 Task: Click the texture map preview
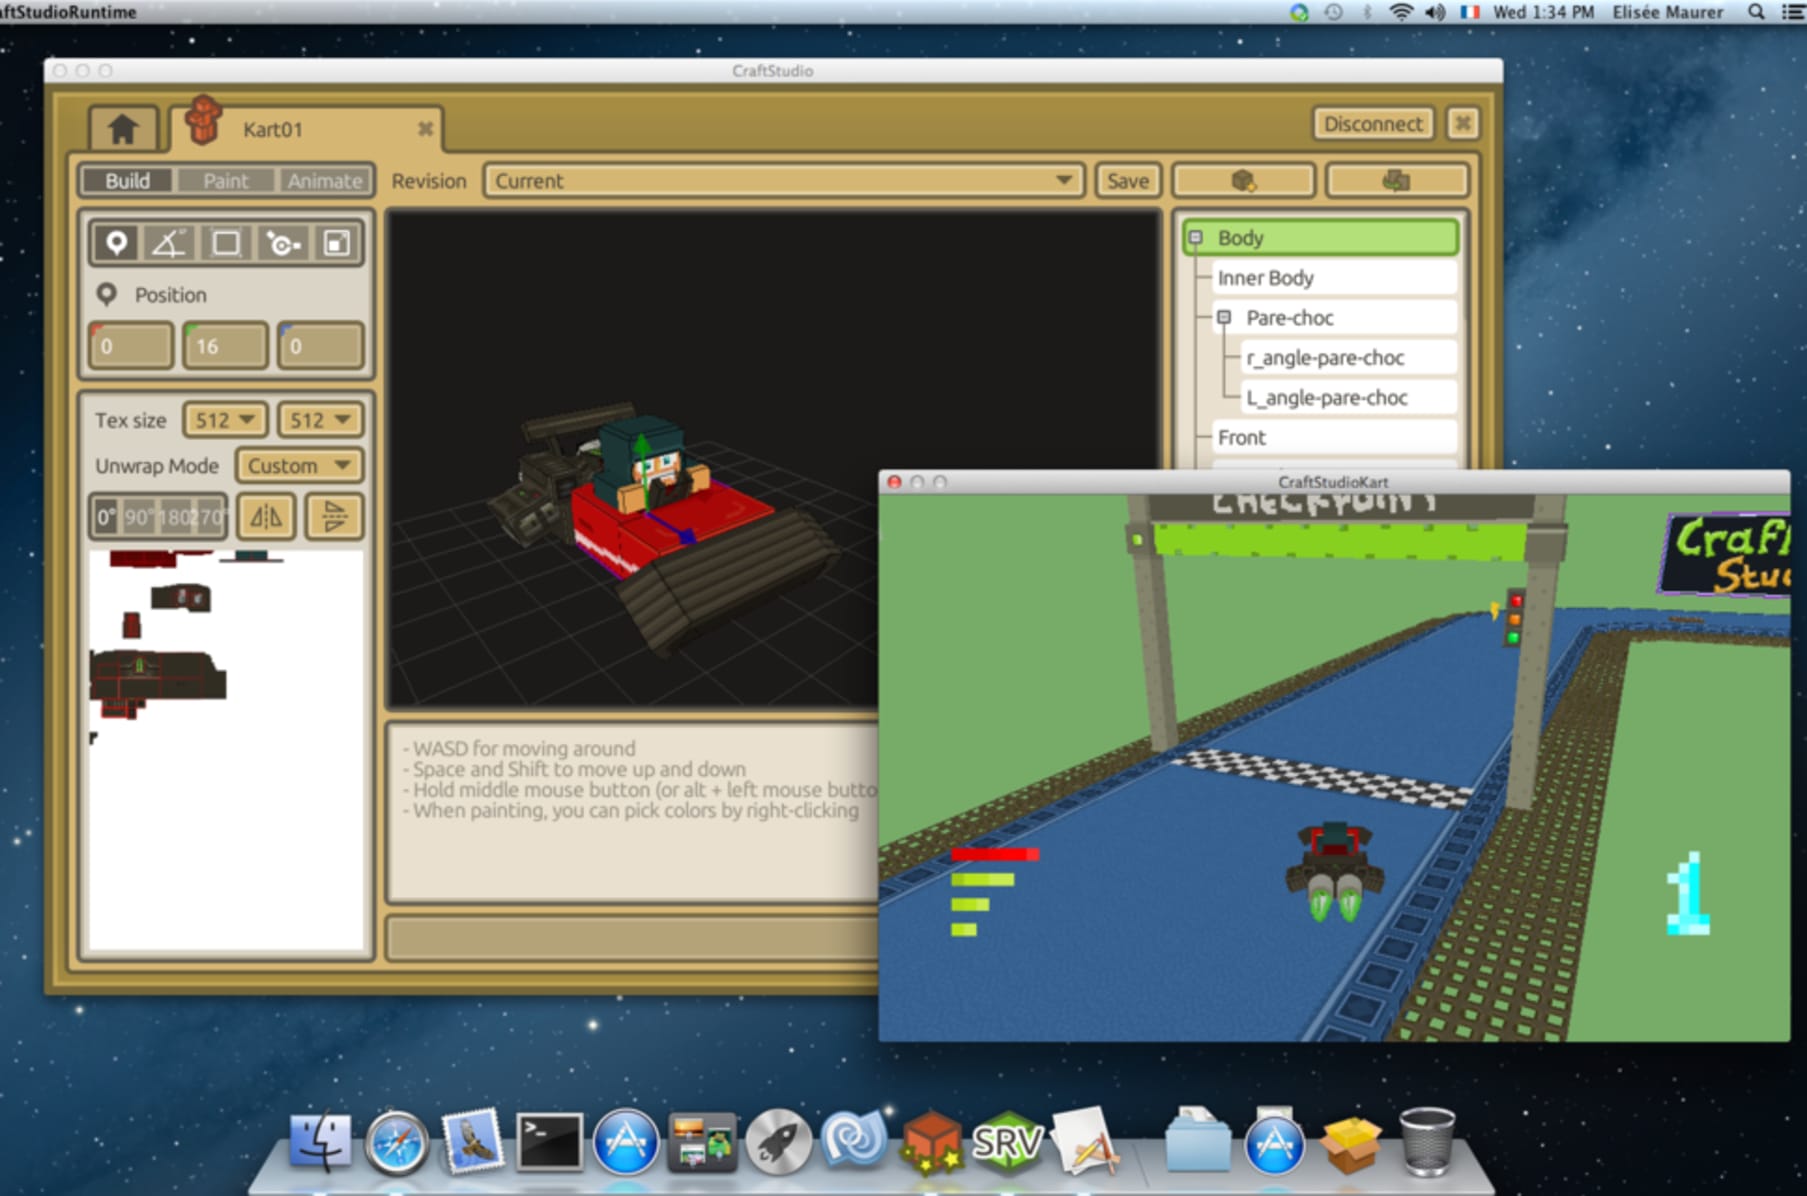(226, 750)
